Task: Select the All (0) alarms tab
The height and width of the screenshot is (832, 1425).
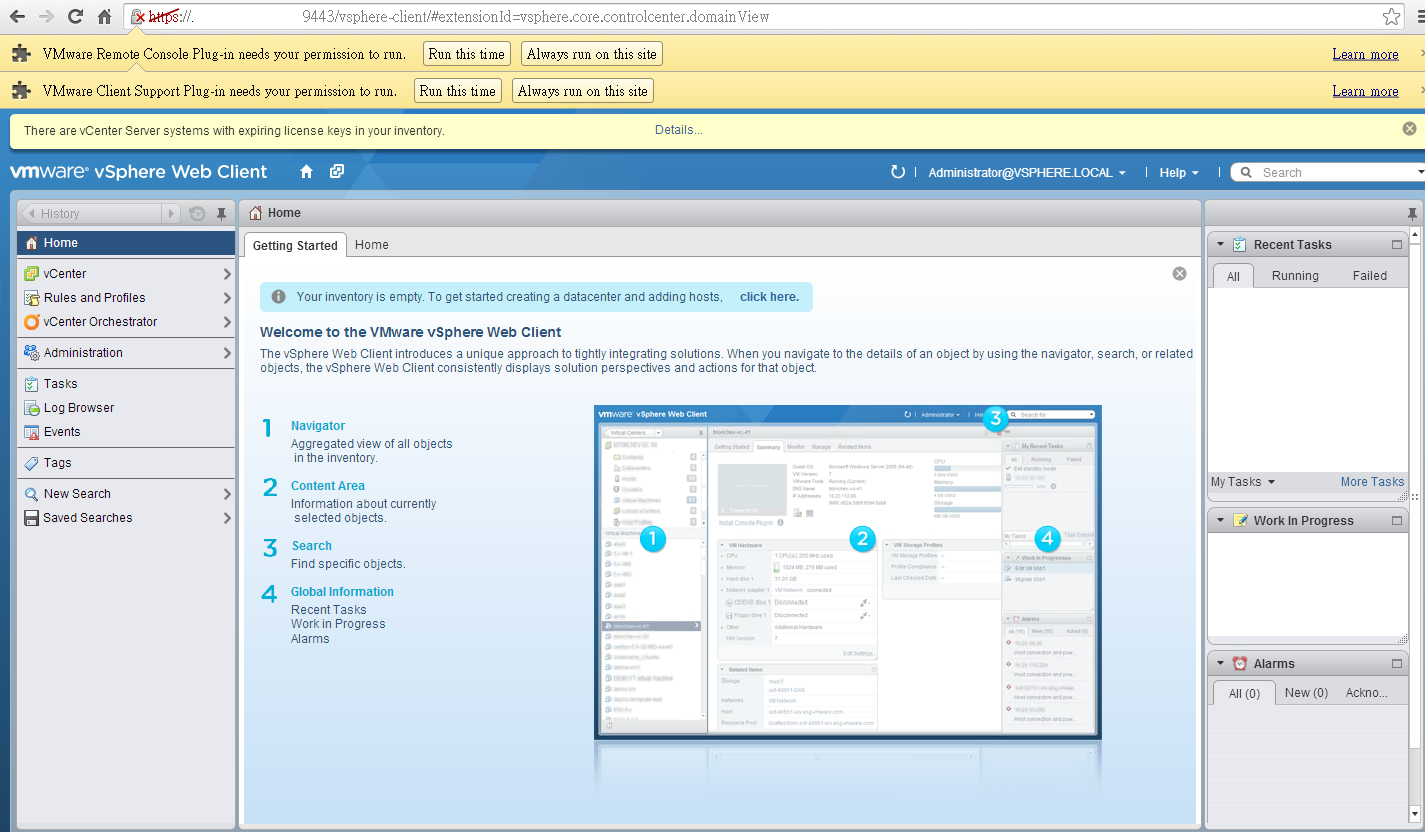Action: [x=1244, y=693]
